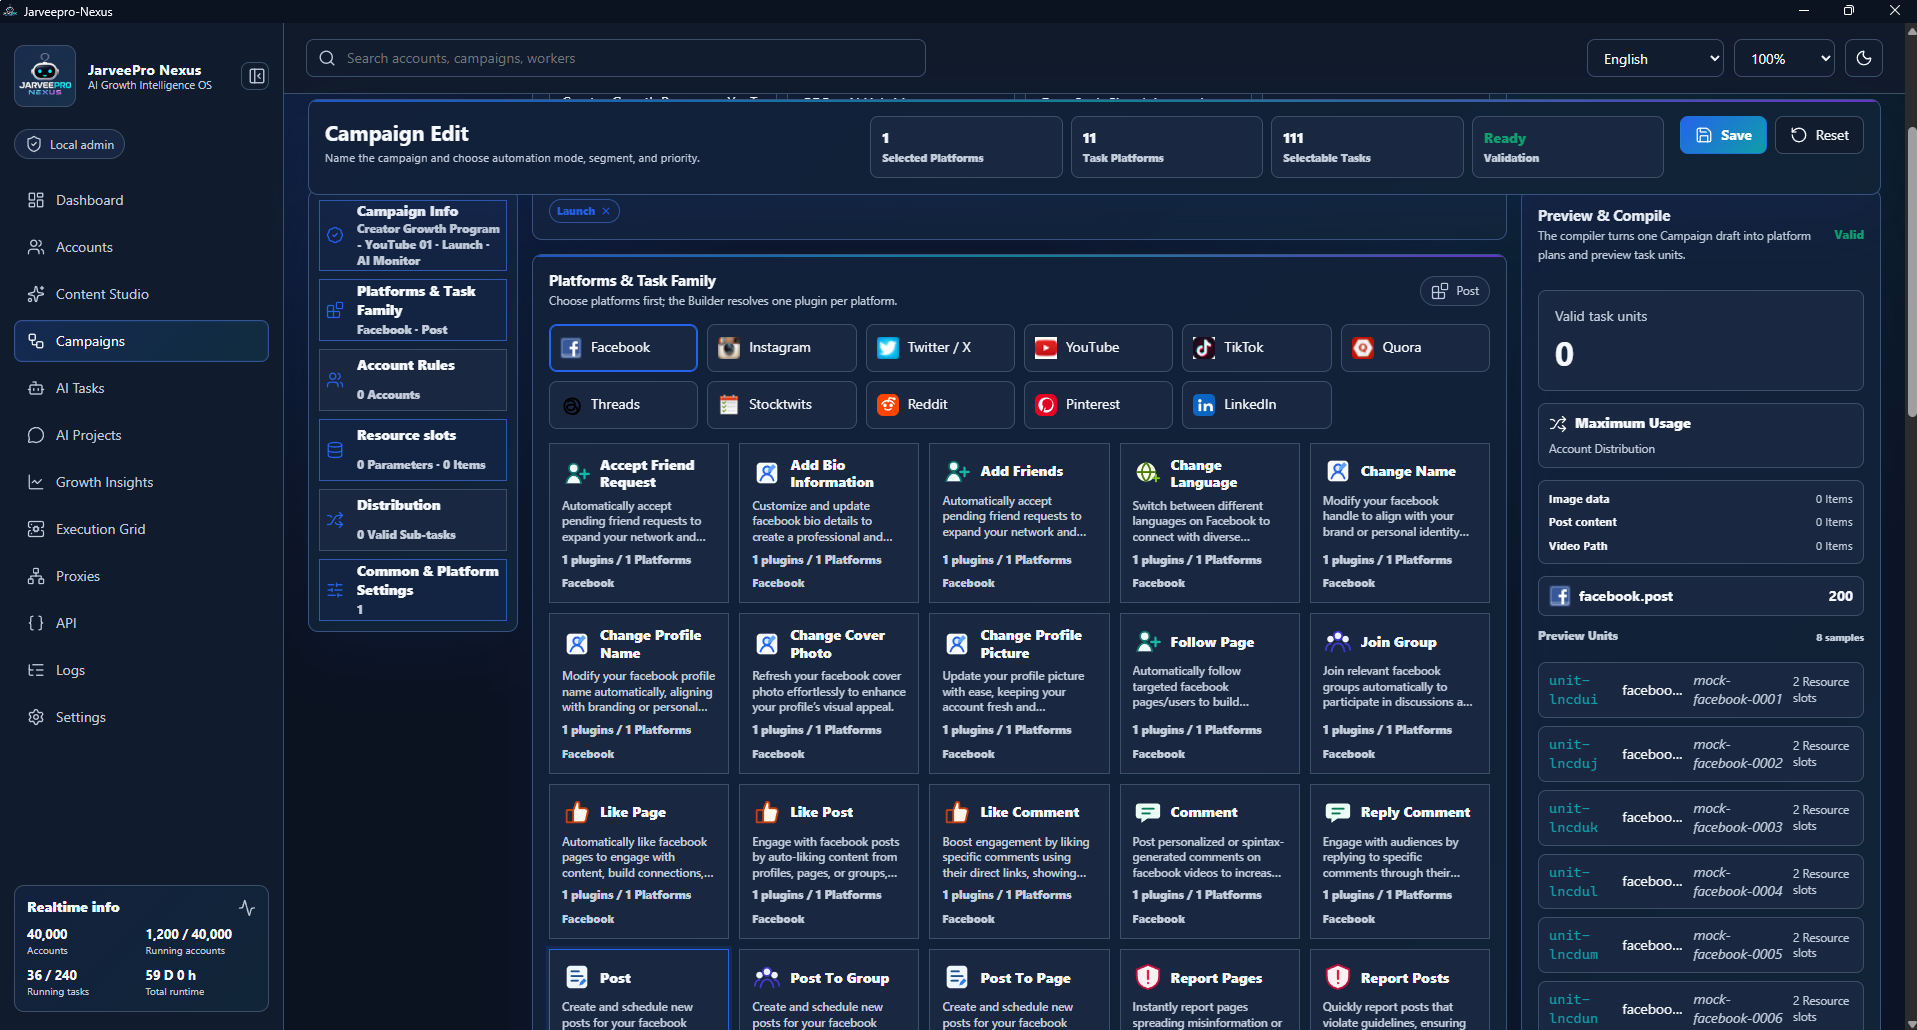Open Common & Platform Settings step
Image resolution: width=1917 pixels, height=1030 pixels.
coord(413,590)
